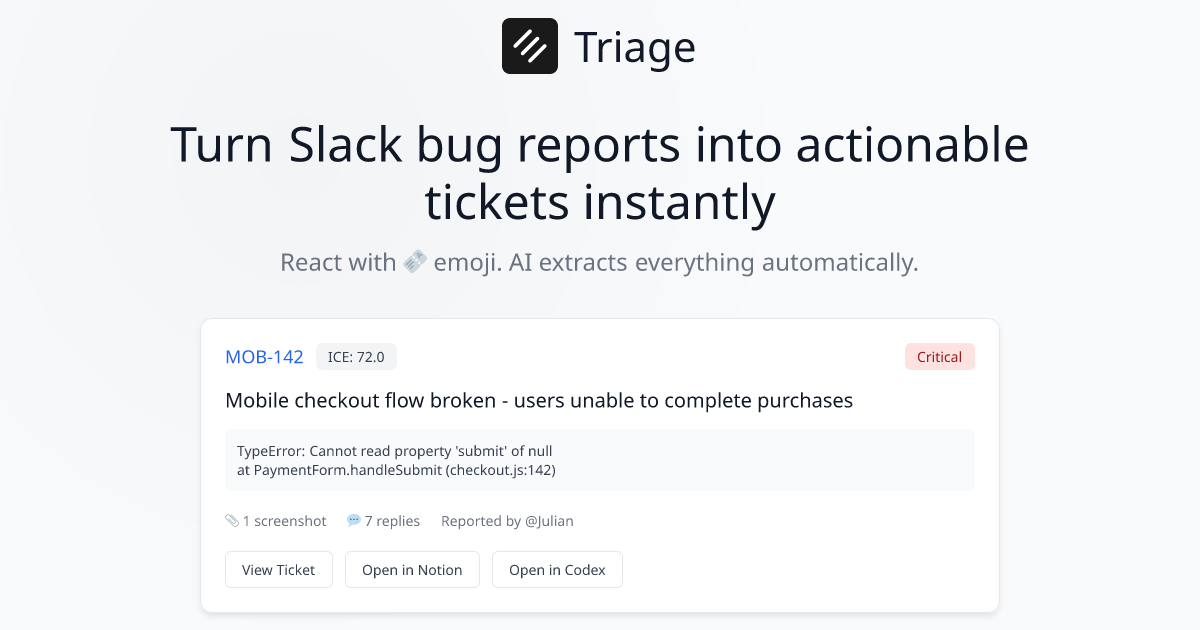
Task: Click the Triage wordmark text
Action: click(634, 45)
